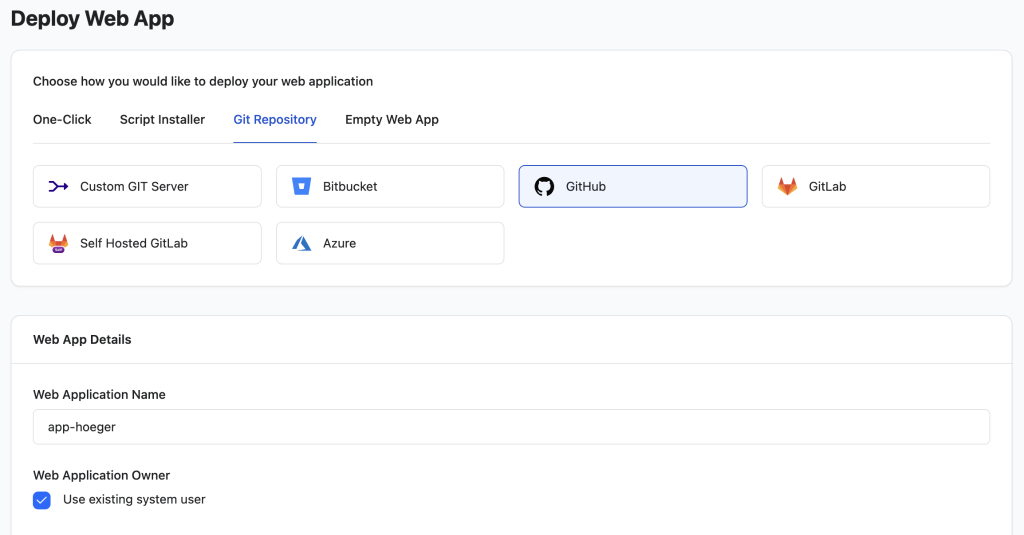The image size is (1024, 535).
Task: Uncheck Use existing system user checkbox
Action: point(42,500)
